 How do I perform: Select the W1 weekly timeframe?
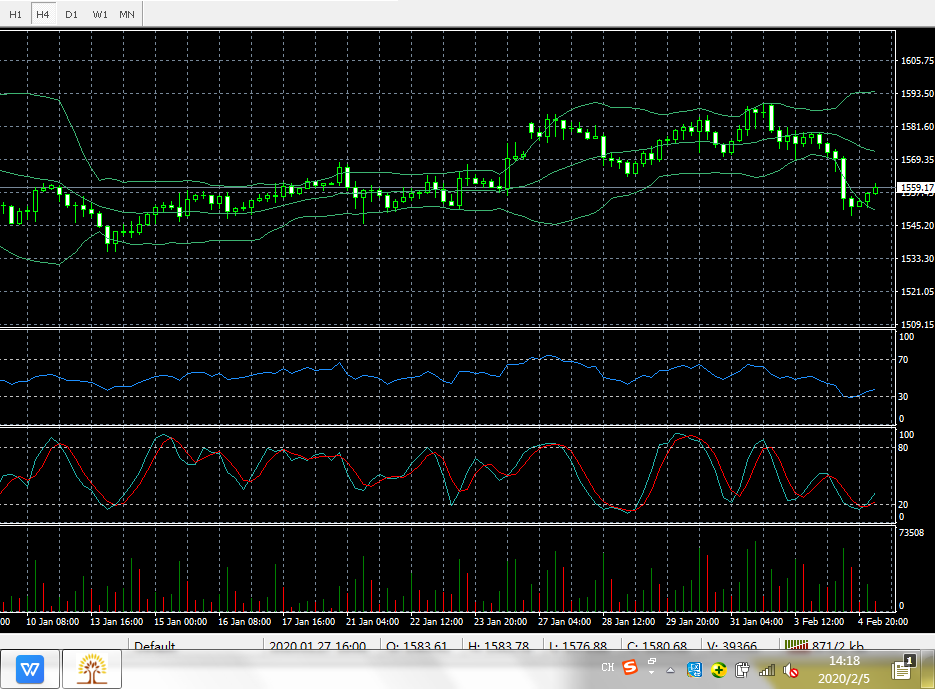coord(99,14)
